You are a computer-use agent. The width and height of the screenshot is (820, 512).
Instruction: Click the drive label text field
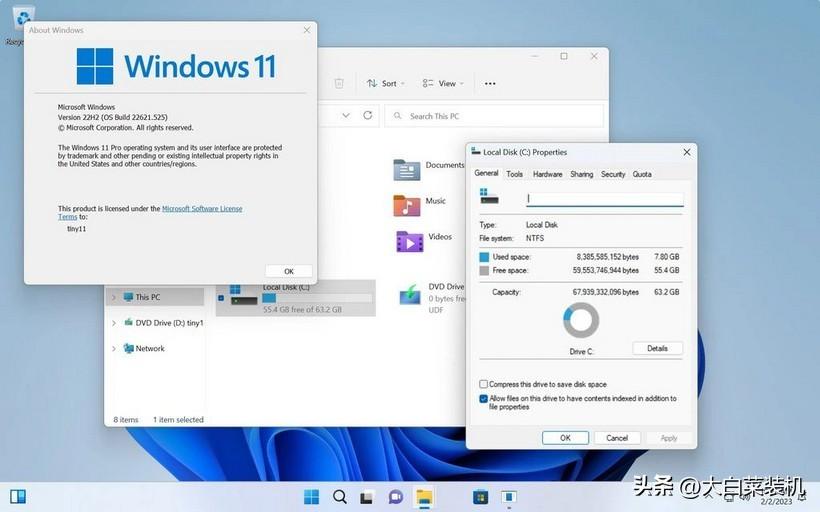click(x=605, y=199)
